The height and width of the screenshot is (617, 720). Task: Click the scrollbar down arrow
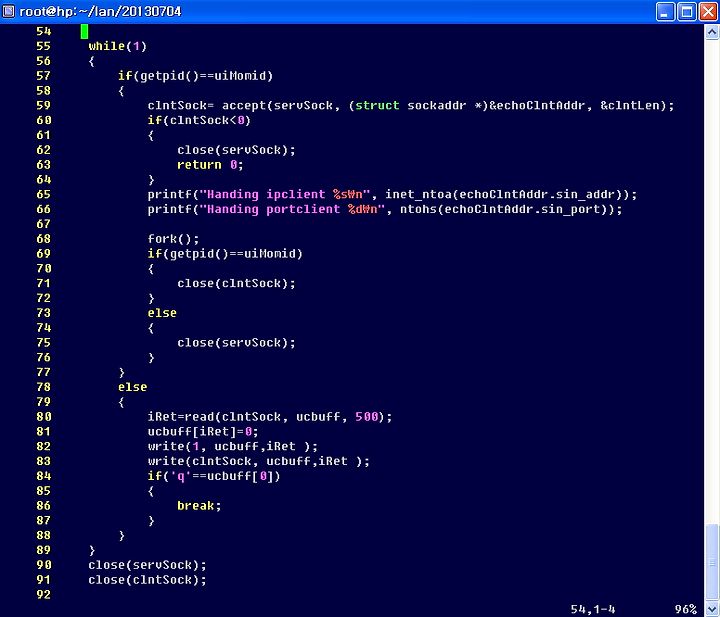(x=712, y=610)
